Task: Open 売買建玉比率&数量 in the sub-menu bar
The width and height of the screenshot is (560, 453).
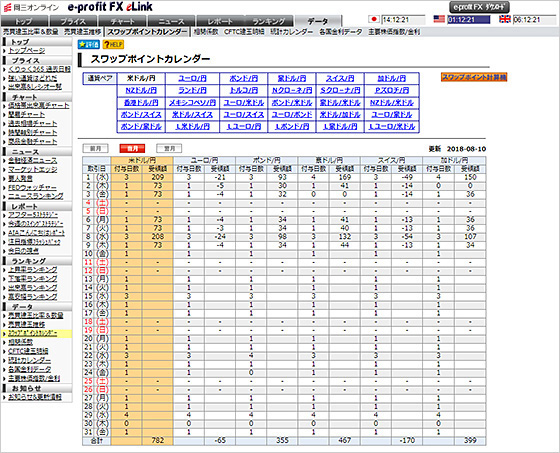Action: pyautogui.click(x=31, y=32)
